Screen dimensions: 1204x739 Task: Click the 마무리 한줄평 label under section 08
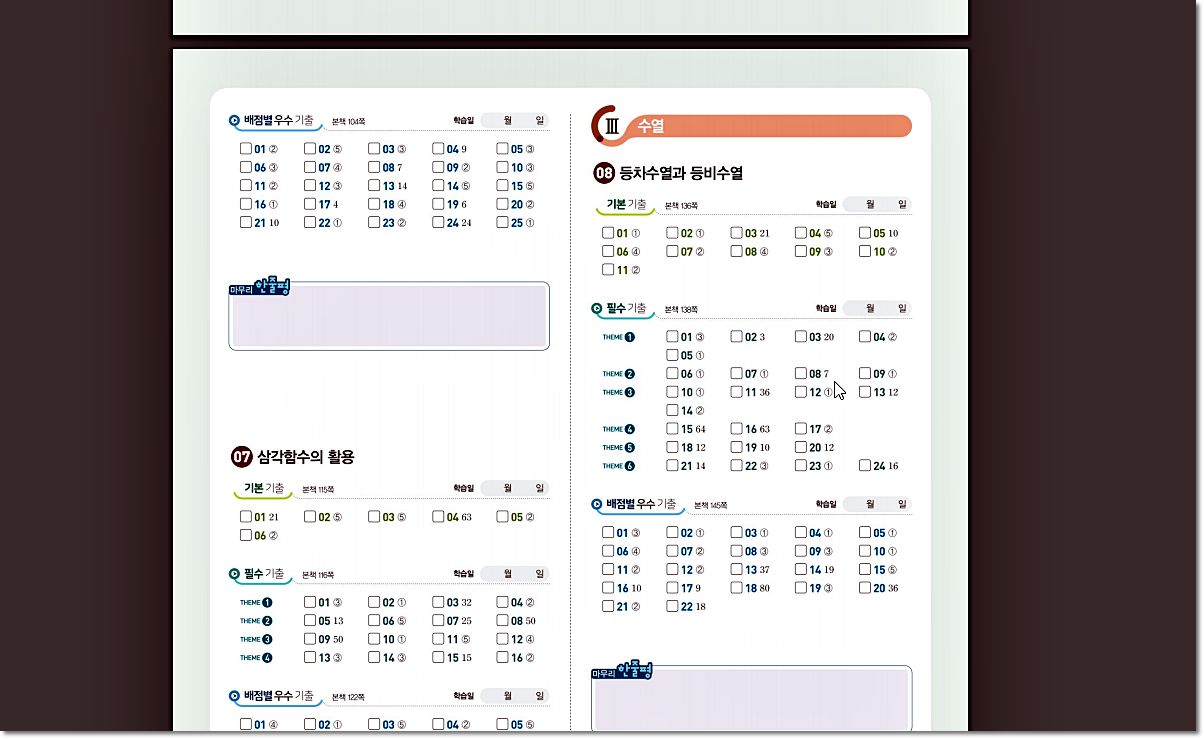[x=621, y=672]
